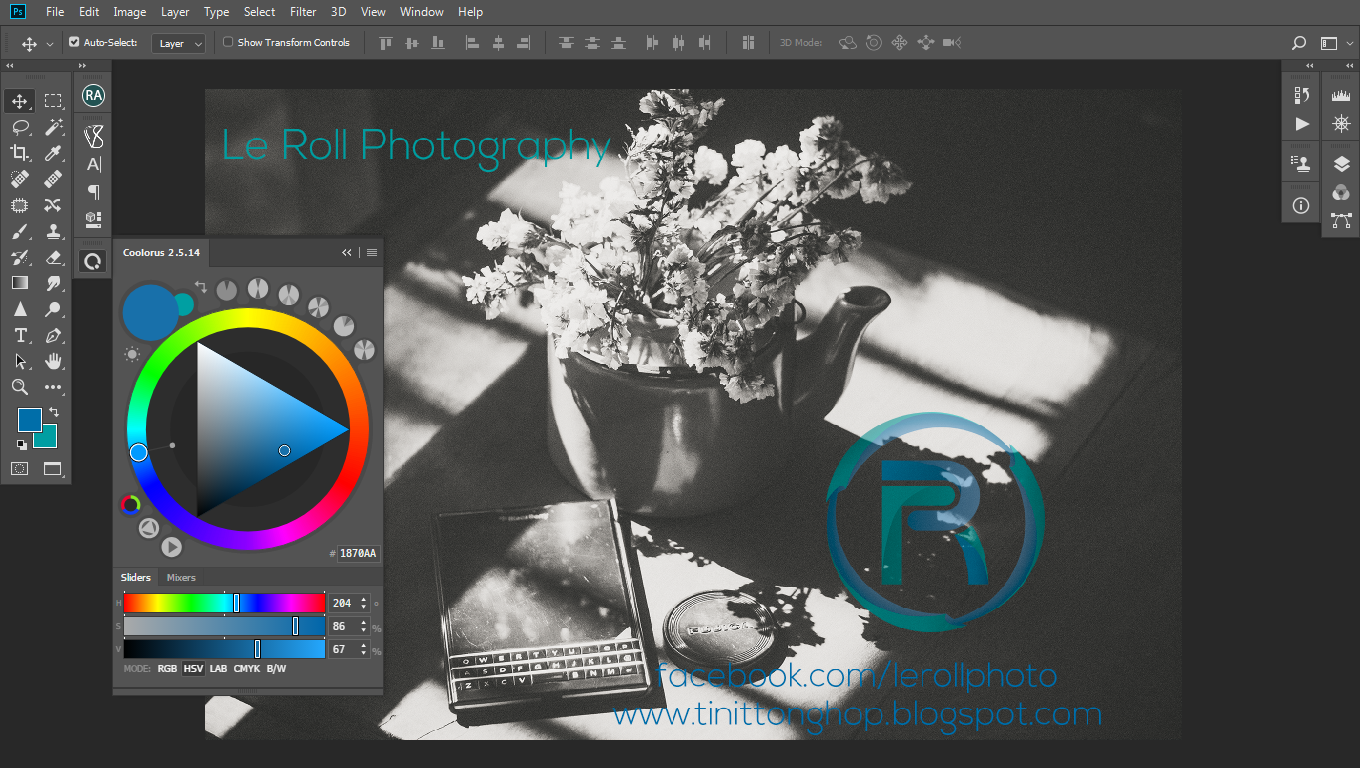The width and height of the screenshot is (1360, 768).
Task: Choose the Smudge tool
Action: [x=53, y=283]
